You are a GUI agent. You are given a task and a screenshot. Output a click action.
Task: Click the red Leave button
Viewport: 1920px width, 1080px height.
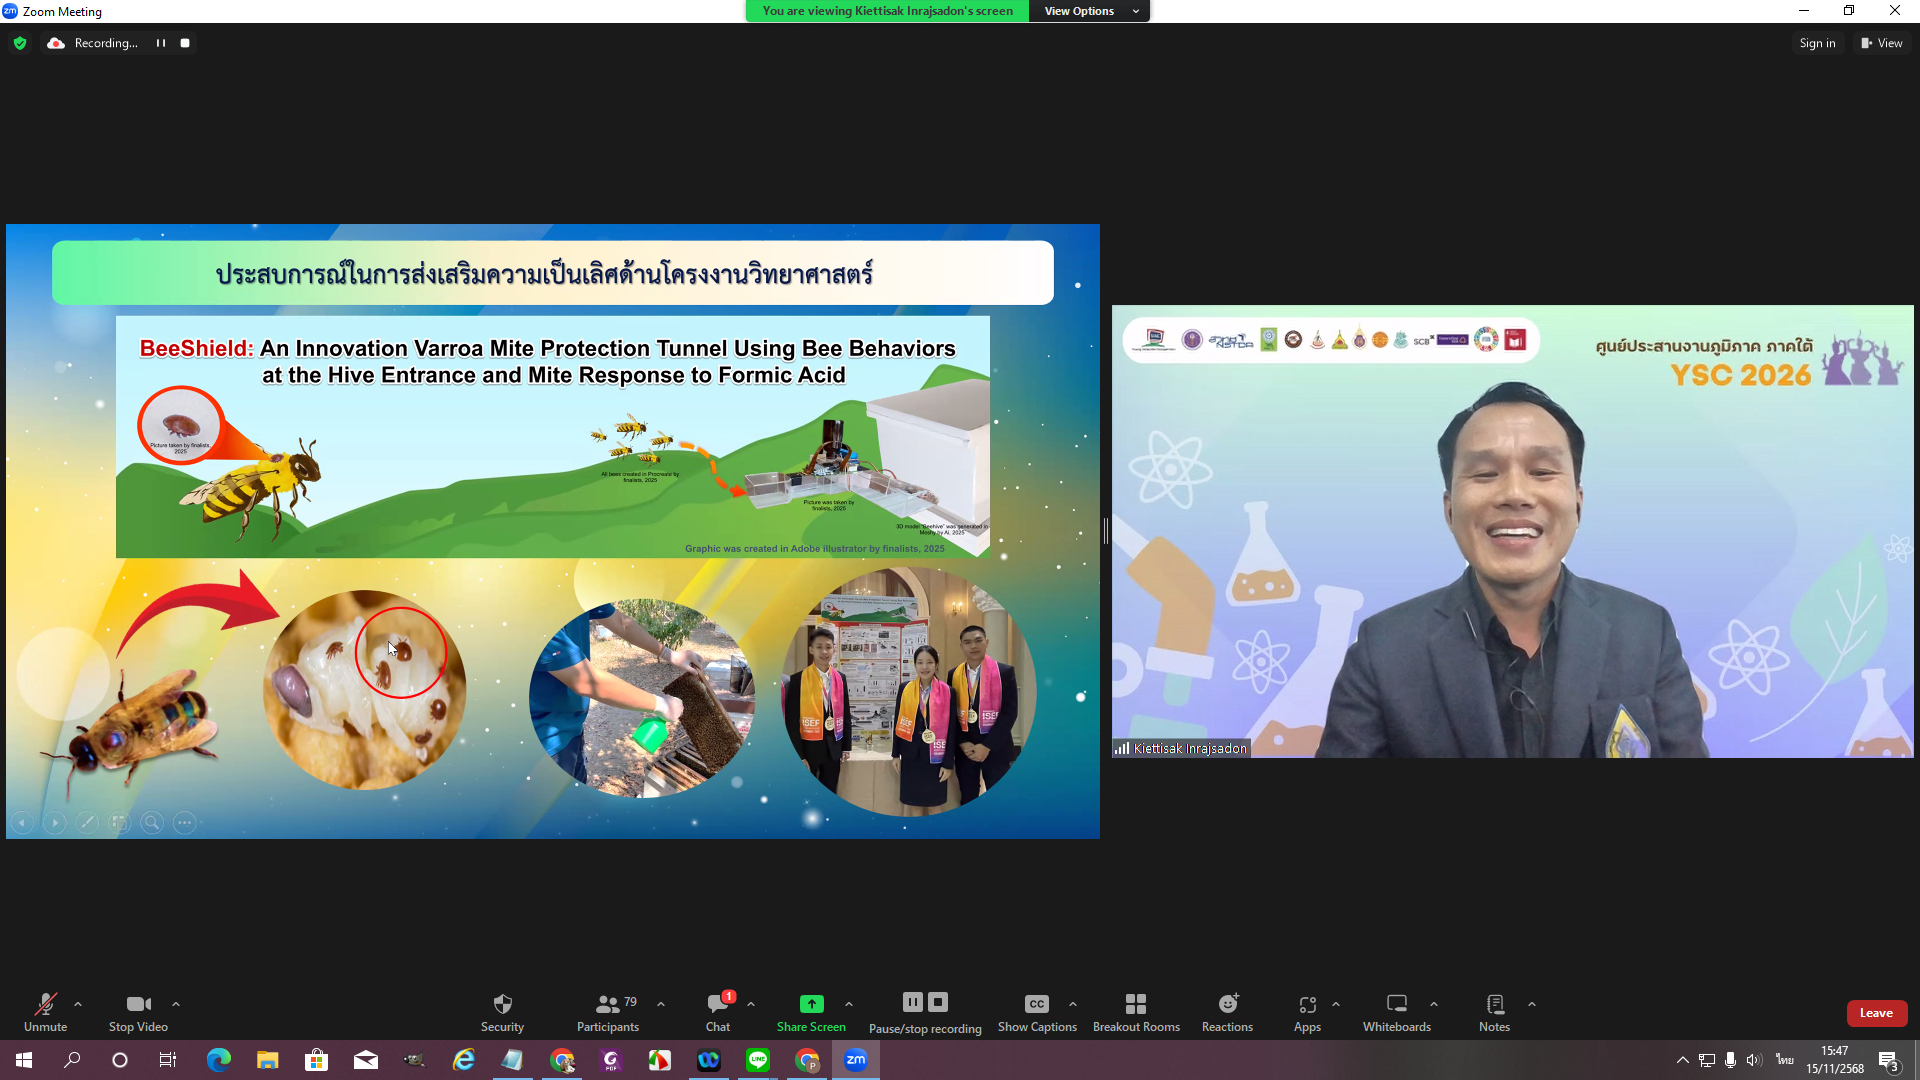(1876, 1013)
